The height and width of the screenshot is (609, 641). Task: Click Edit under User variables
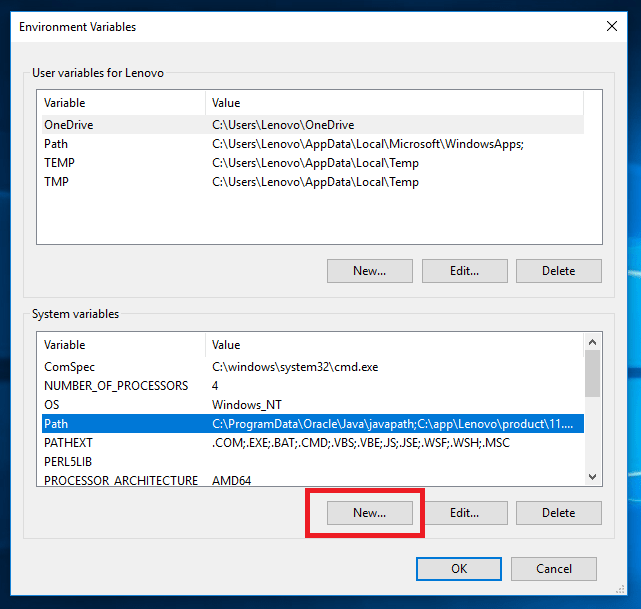(464, 271)
